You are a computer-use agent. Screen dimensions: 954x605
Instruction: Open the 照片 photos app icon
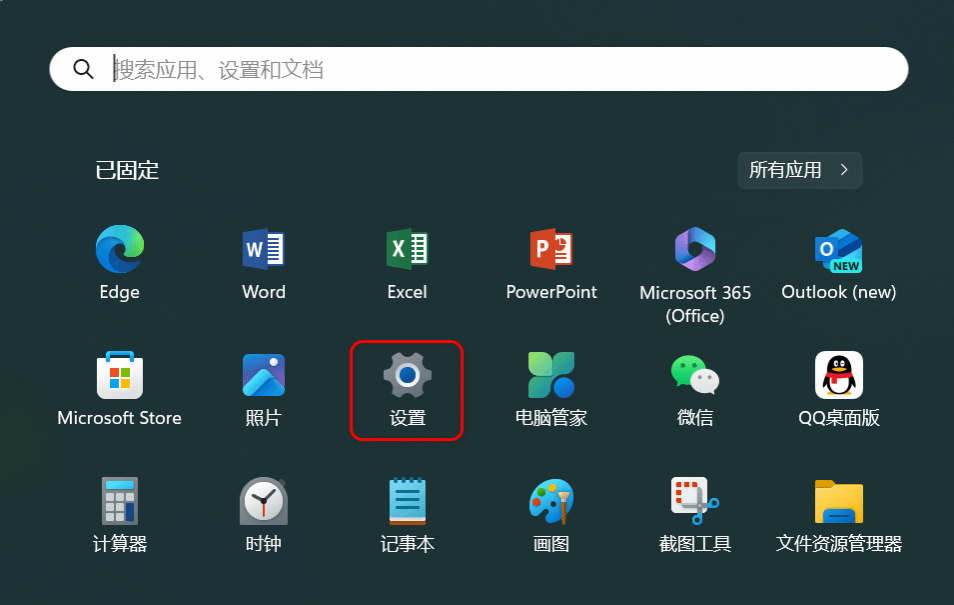(x=263, y=375)
